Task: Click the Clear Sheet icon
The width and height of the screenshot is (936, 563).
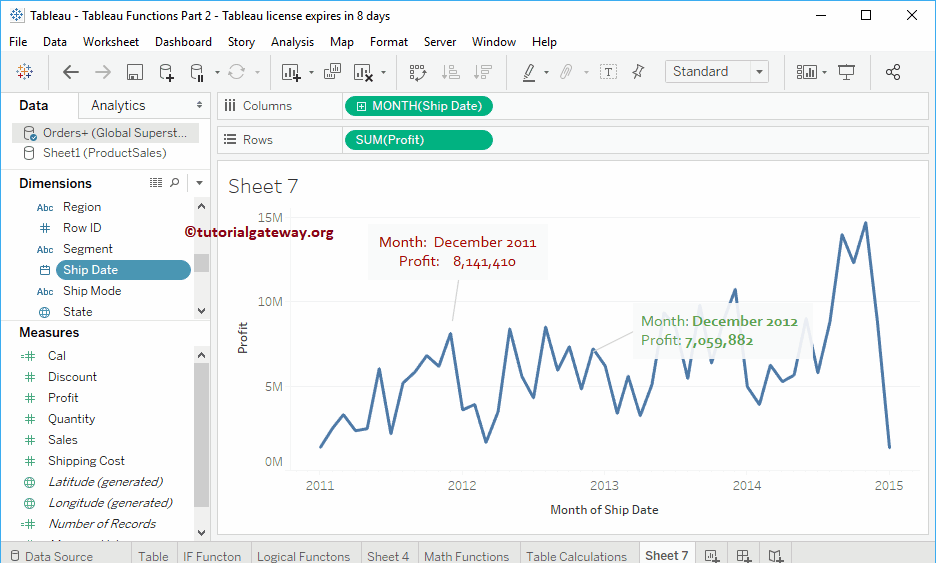Action: point(363,72)
